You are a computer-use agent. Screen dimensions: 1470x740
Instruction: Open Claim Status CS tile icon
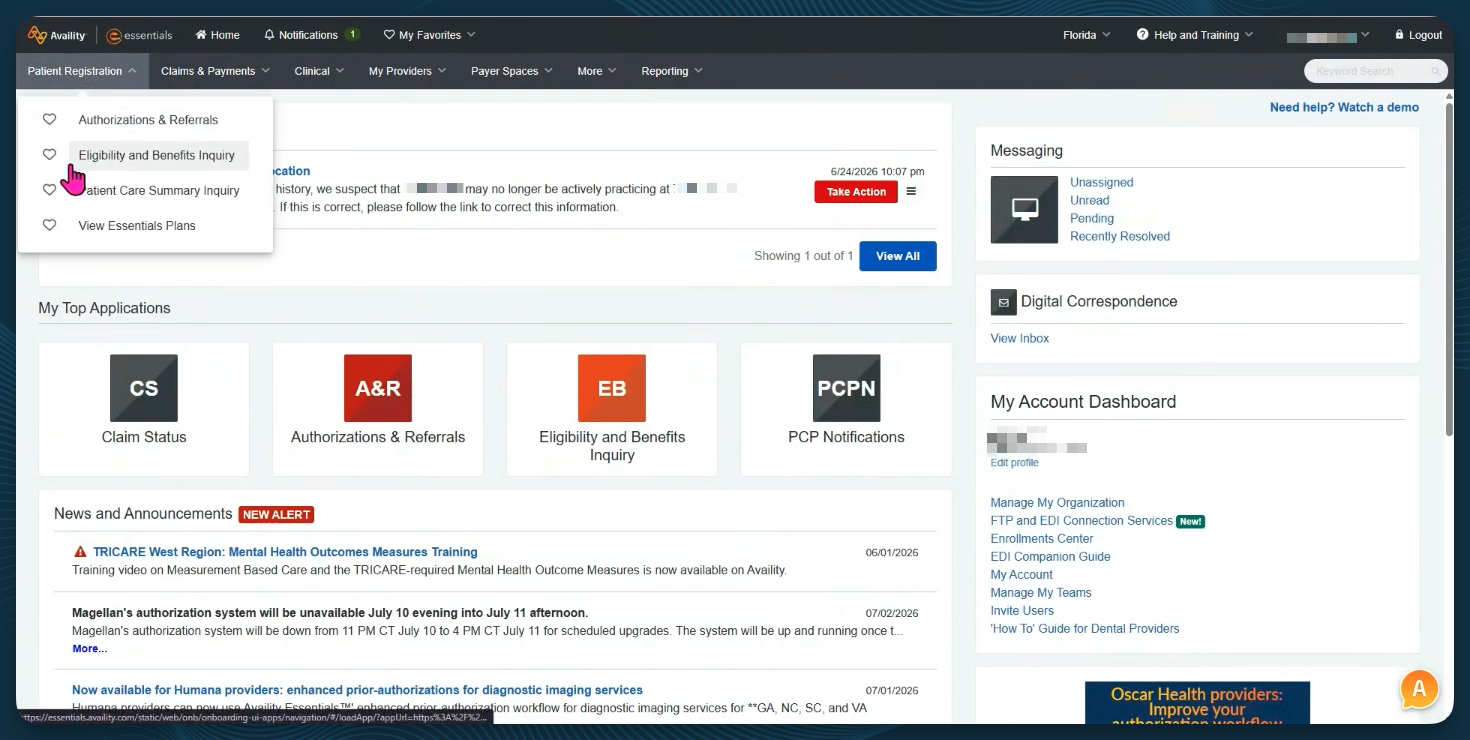(x=144, y=388)
